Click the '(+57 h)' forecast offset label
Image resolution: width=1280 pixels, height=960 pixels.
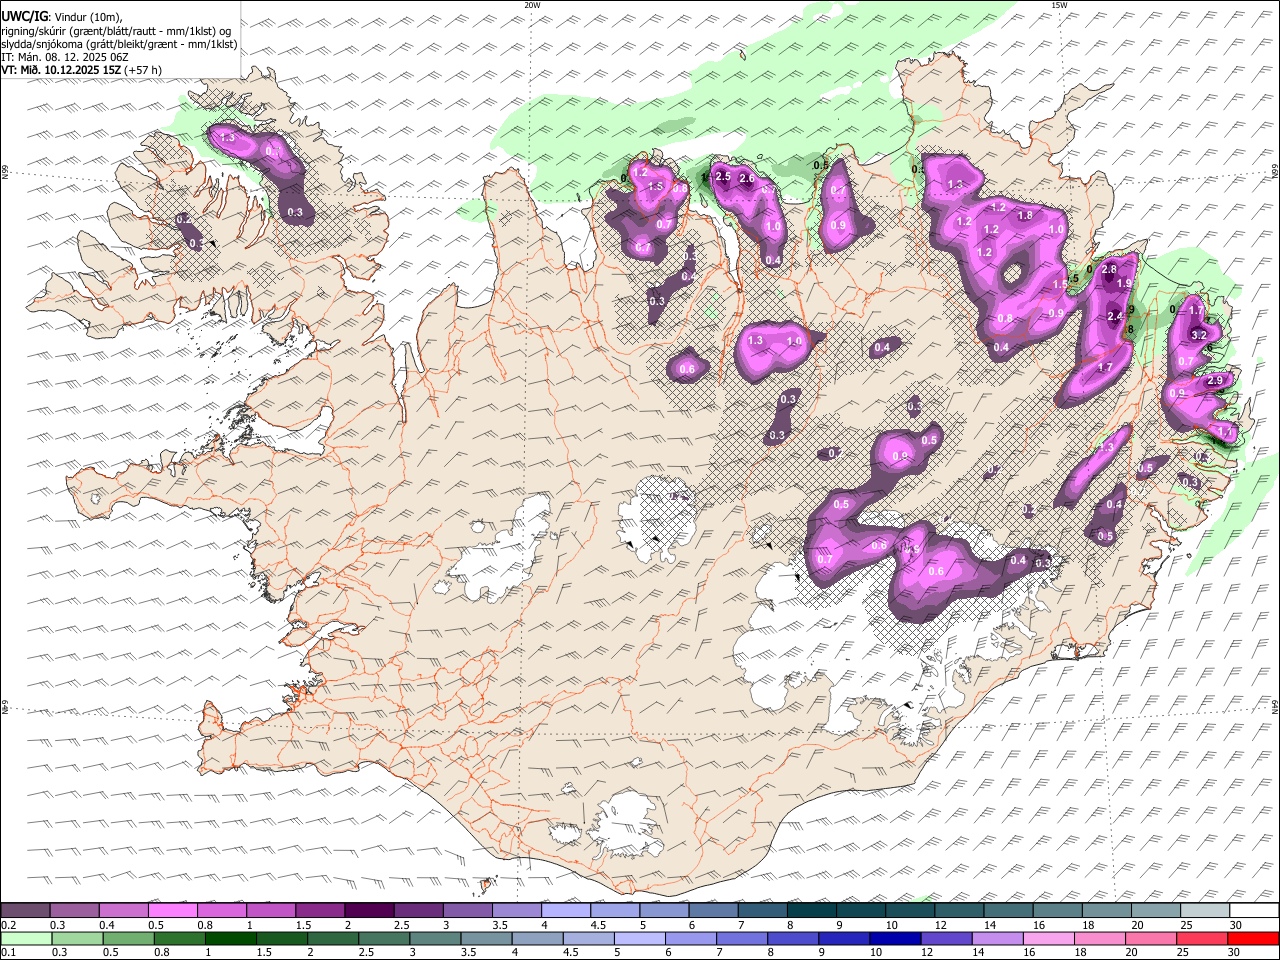pyautogui.click(x=144, y=70)
